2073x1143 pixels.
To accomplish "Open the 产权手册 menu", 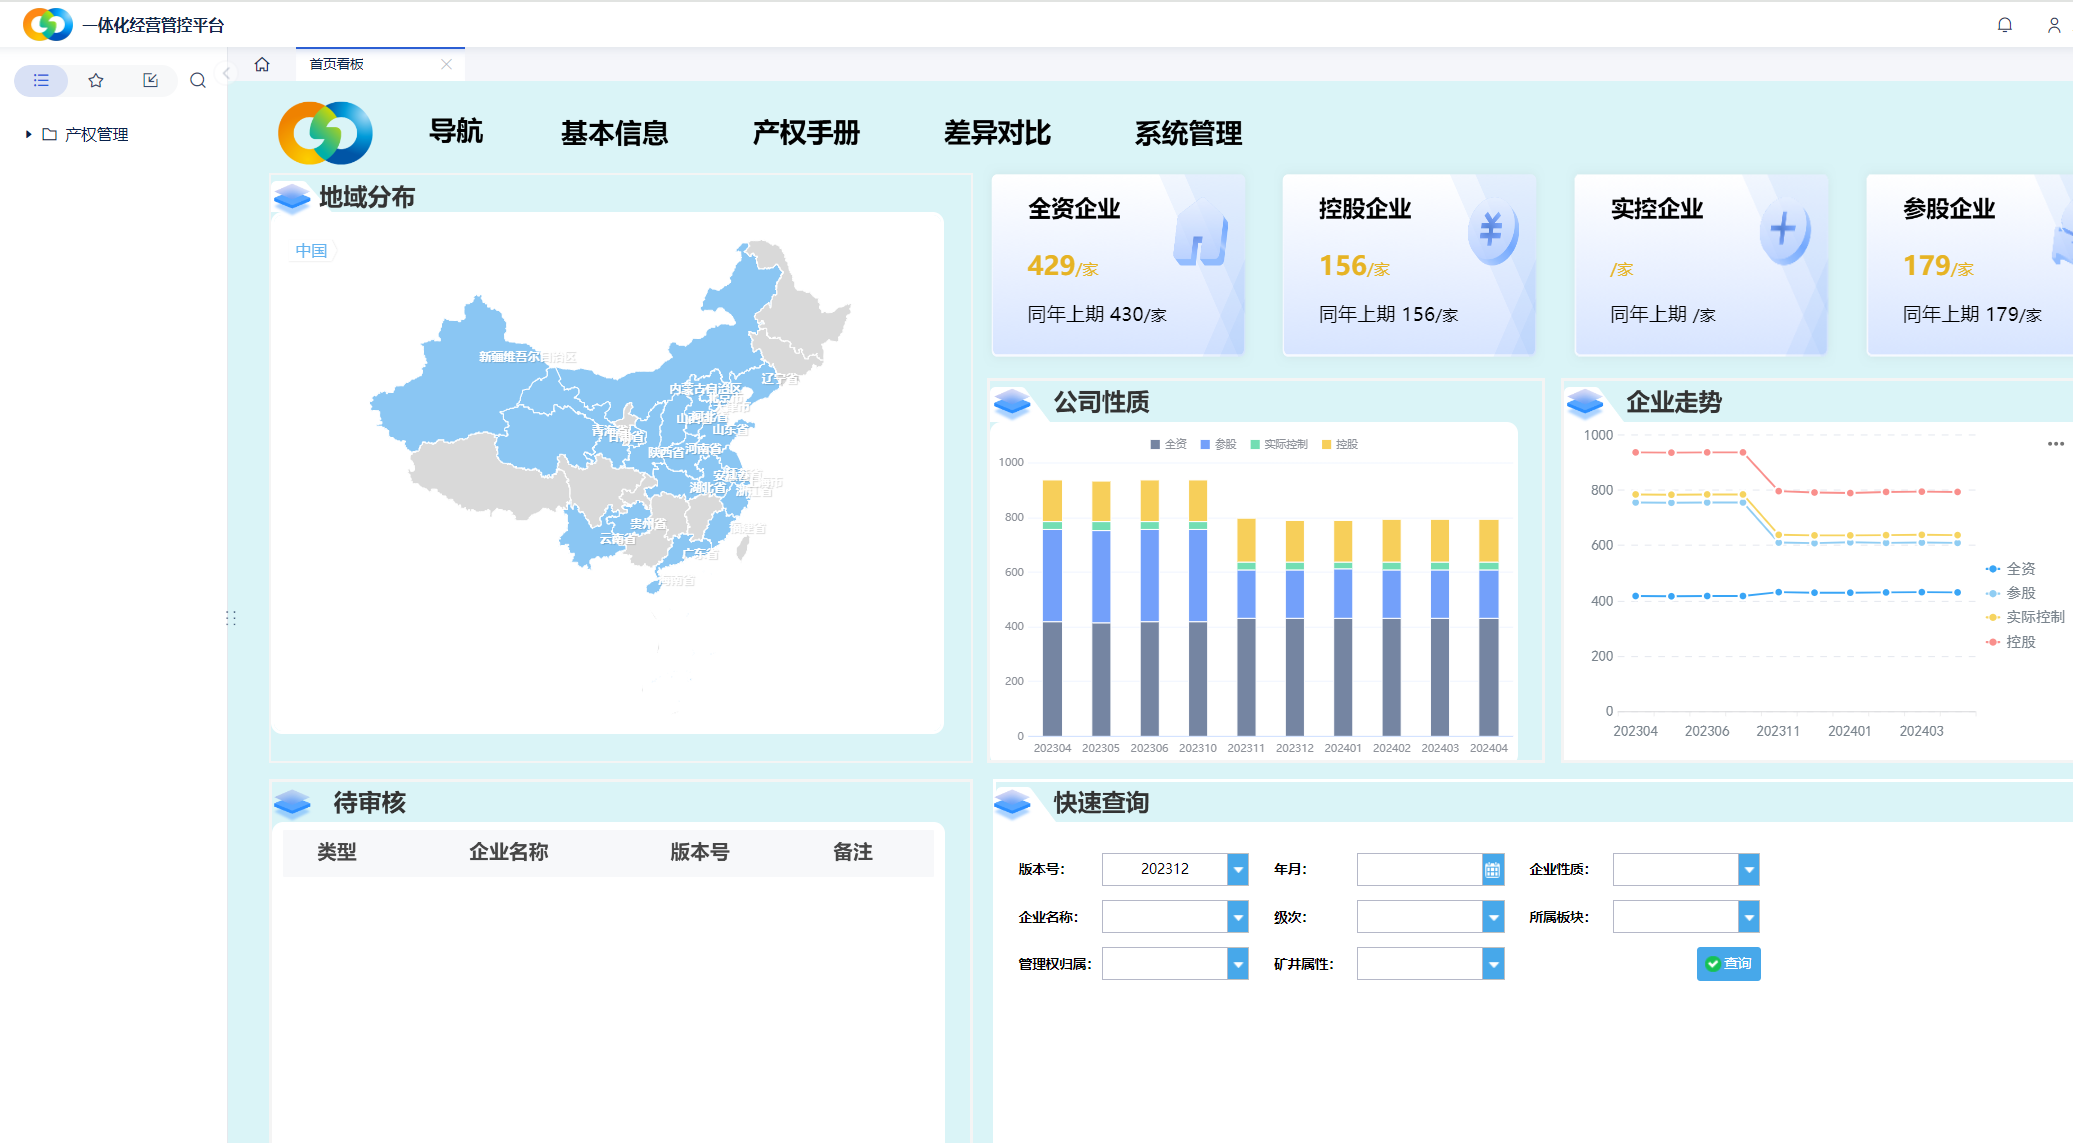I will 806,133.
